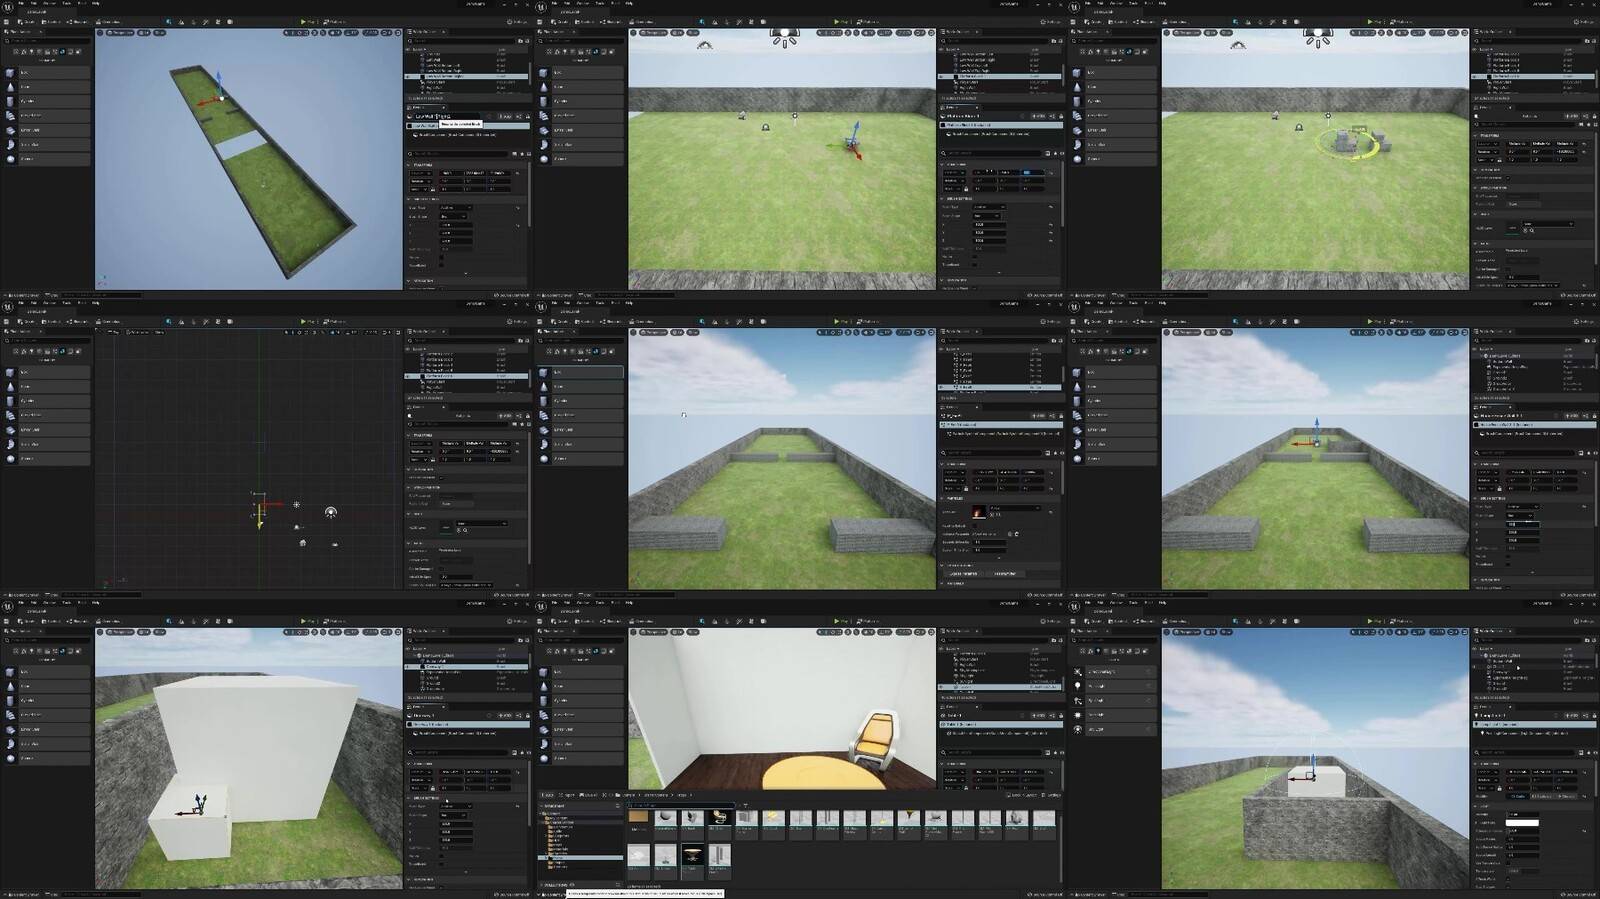Toggle Affects World in the stone-wall light editor
Image resolution: width=1600 pixels, height=899 pixels.
[1510, 878]
